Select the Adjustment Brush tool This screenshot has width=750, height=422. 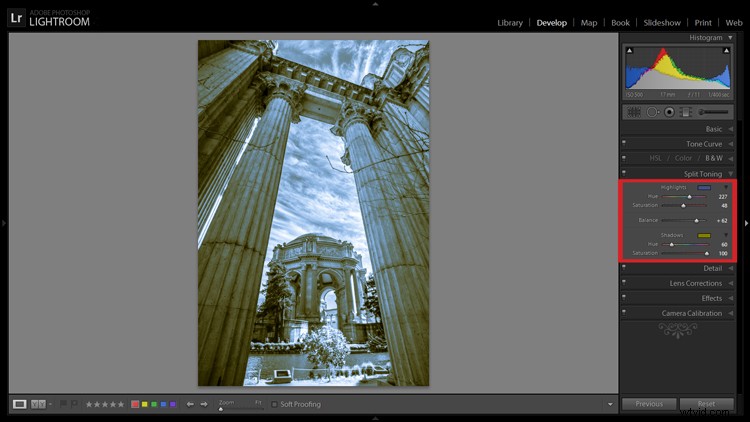click(x=713, y=112)
